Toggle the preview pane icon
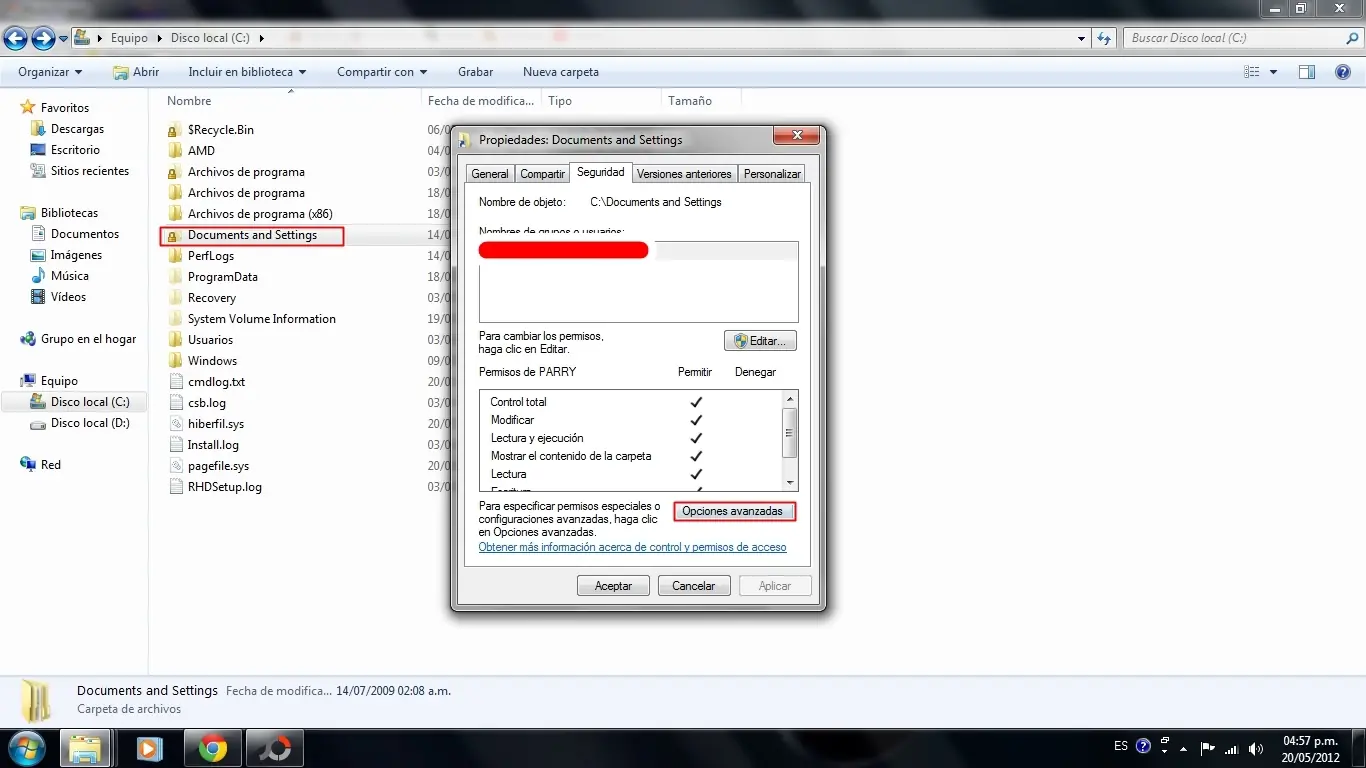This screenshot has width=1366, height=768. (x=1306, y=72)
